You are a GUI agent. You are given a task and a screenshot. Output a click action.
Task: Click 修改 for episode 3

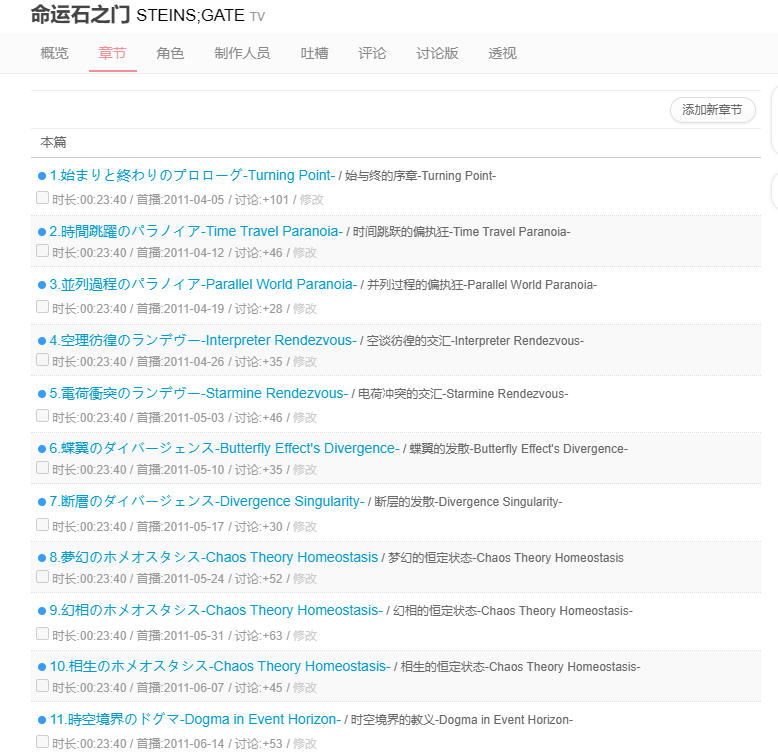[x=305, y=309]
